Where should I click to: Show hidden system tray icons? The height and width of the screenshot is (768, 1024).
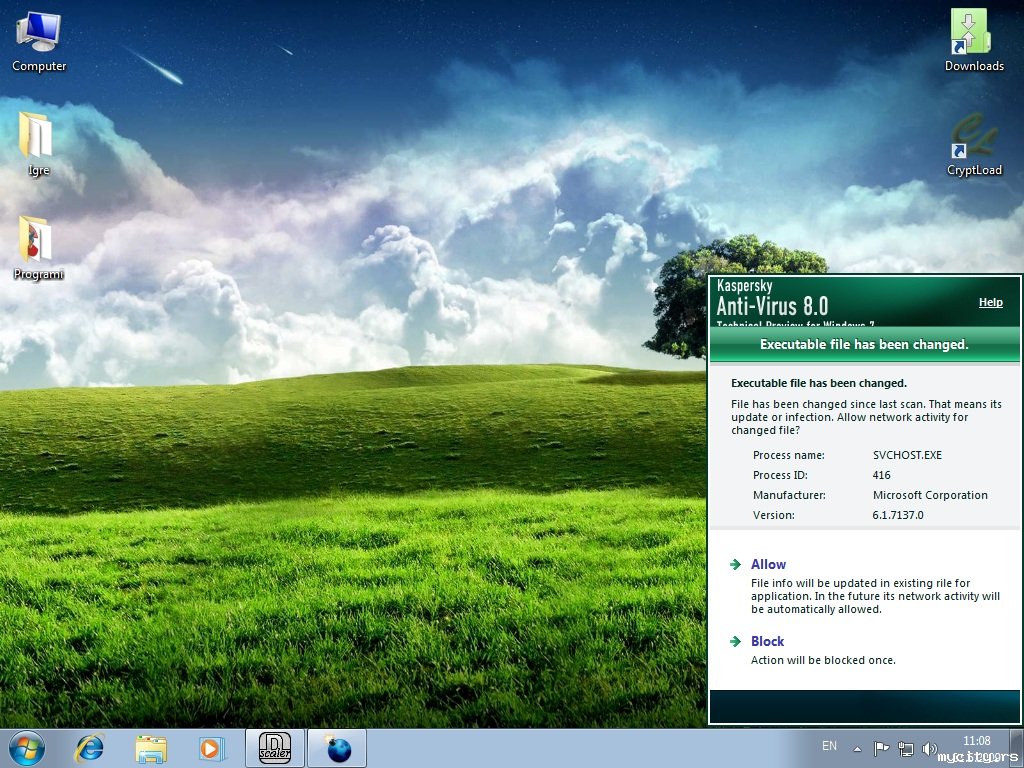tap(857, 748)
